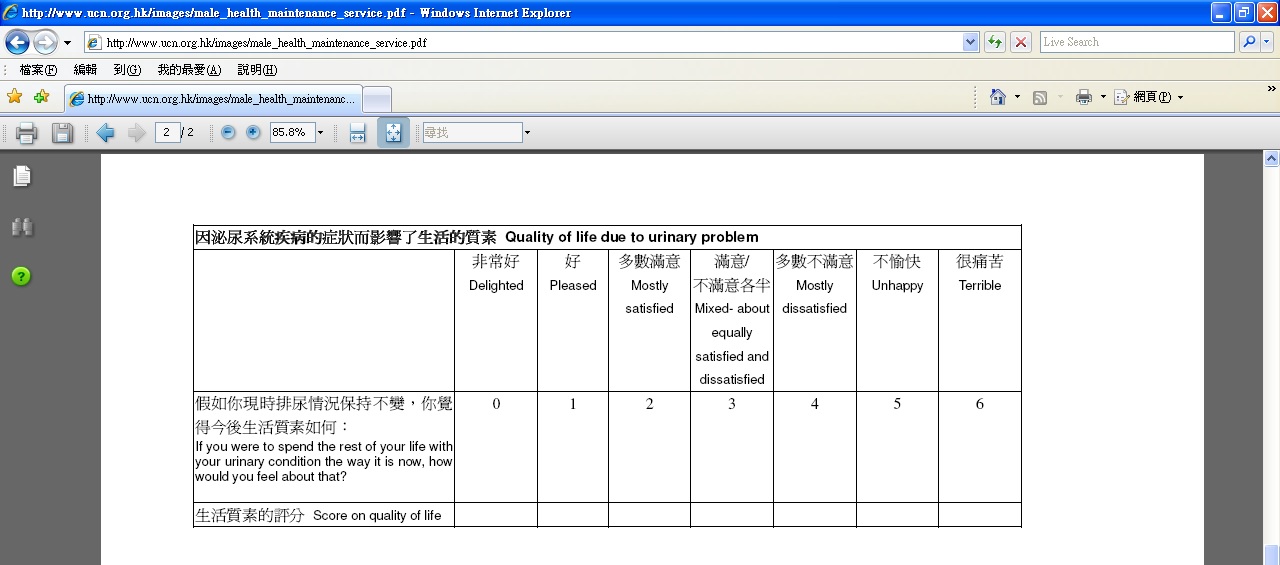Open the green help question icon
This screenshot has height=565, width=1280.
21,276
